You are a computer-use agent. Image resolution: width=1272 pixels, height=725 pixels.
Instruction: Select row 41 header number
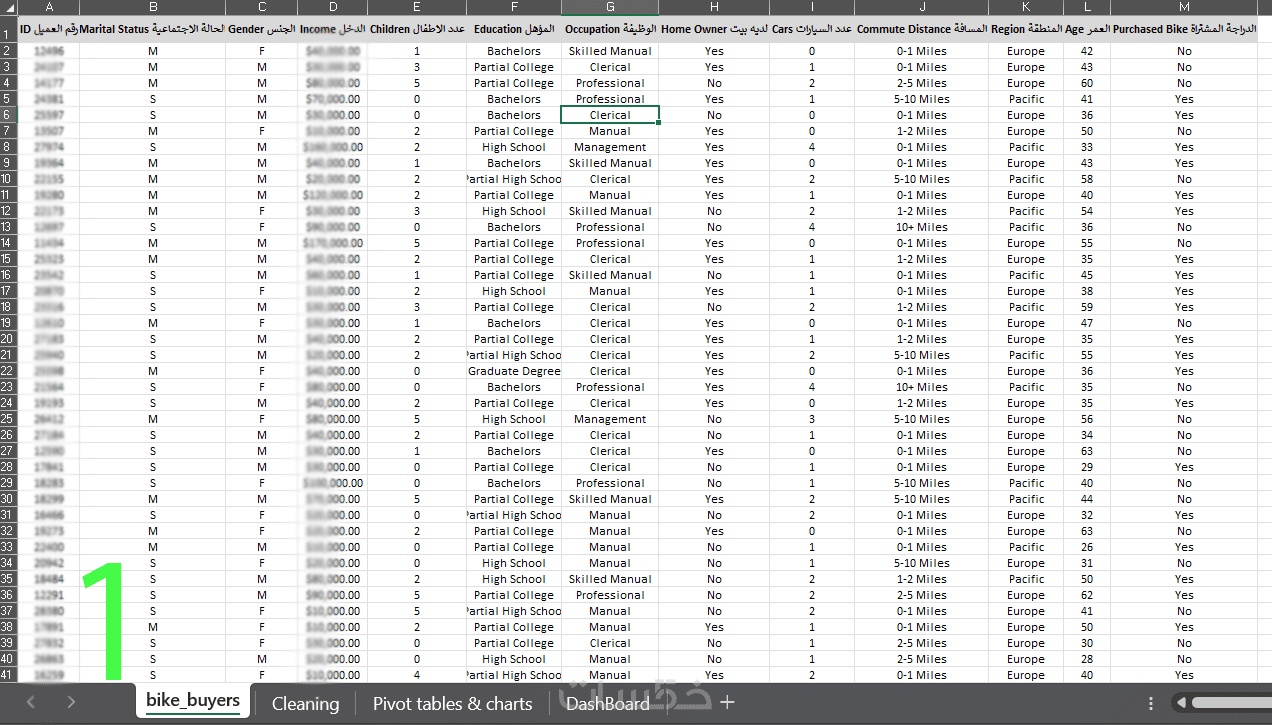pyautogui.click(x=9, y=675)
